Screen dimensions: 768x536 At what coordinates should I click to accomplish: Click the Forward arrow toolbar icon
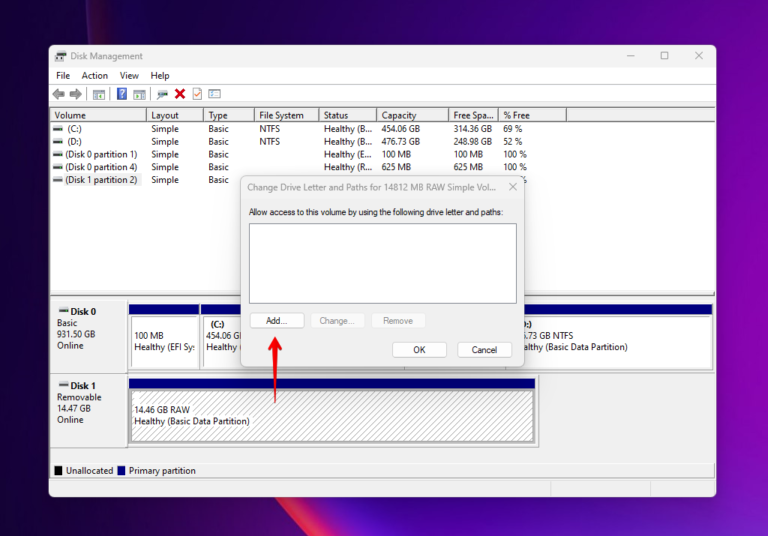75,94
